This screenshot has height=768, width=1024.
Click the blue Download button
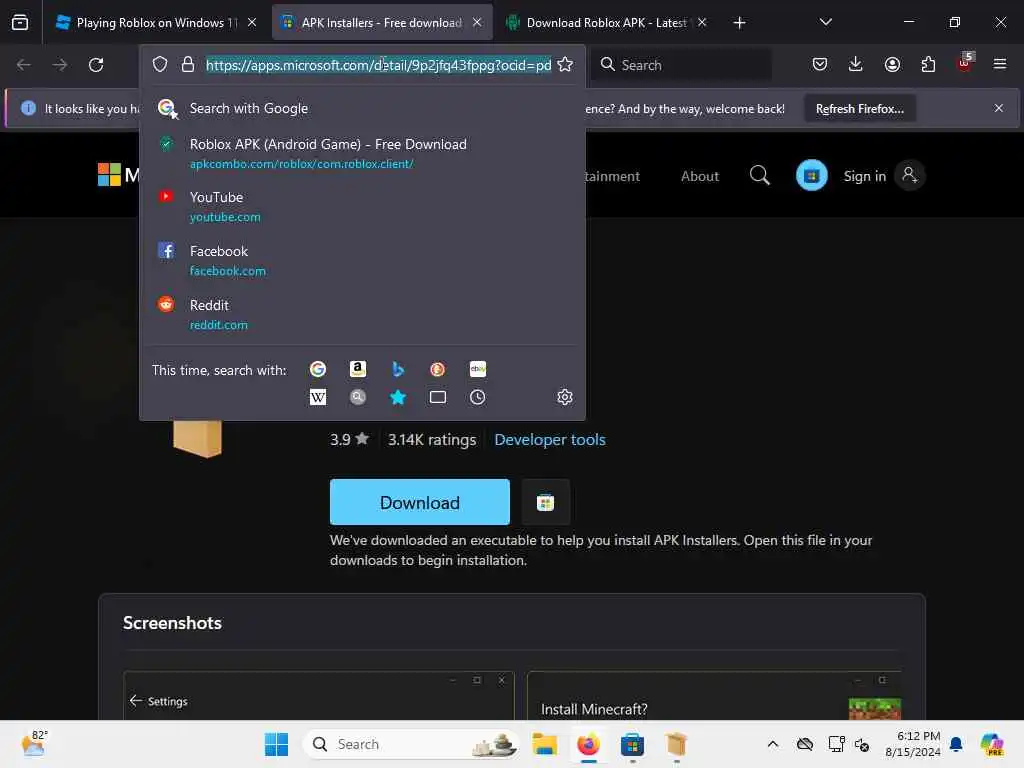click(420, 502)
